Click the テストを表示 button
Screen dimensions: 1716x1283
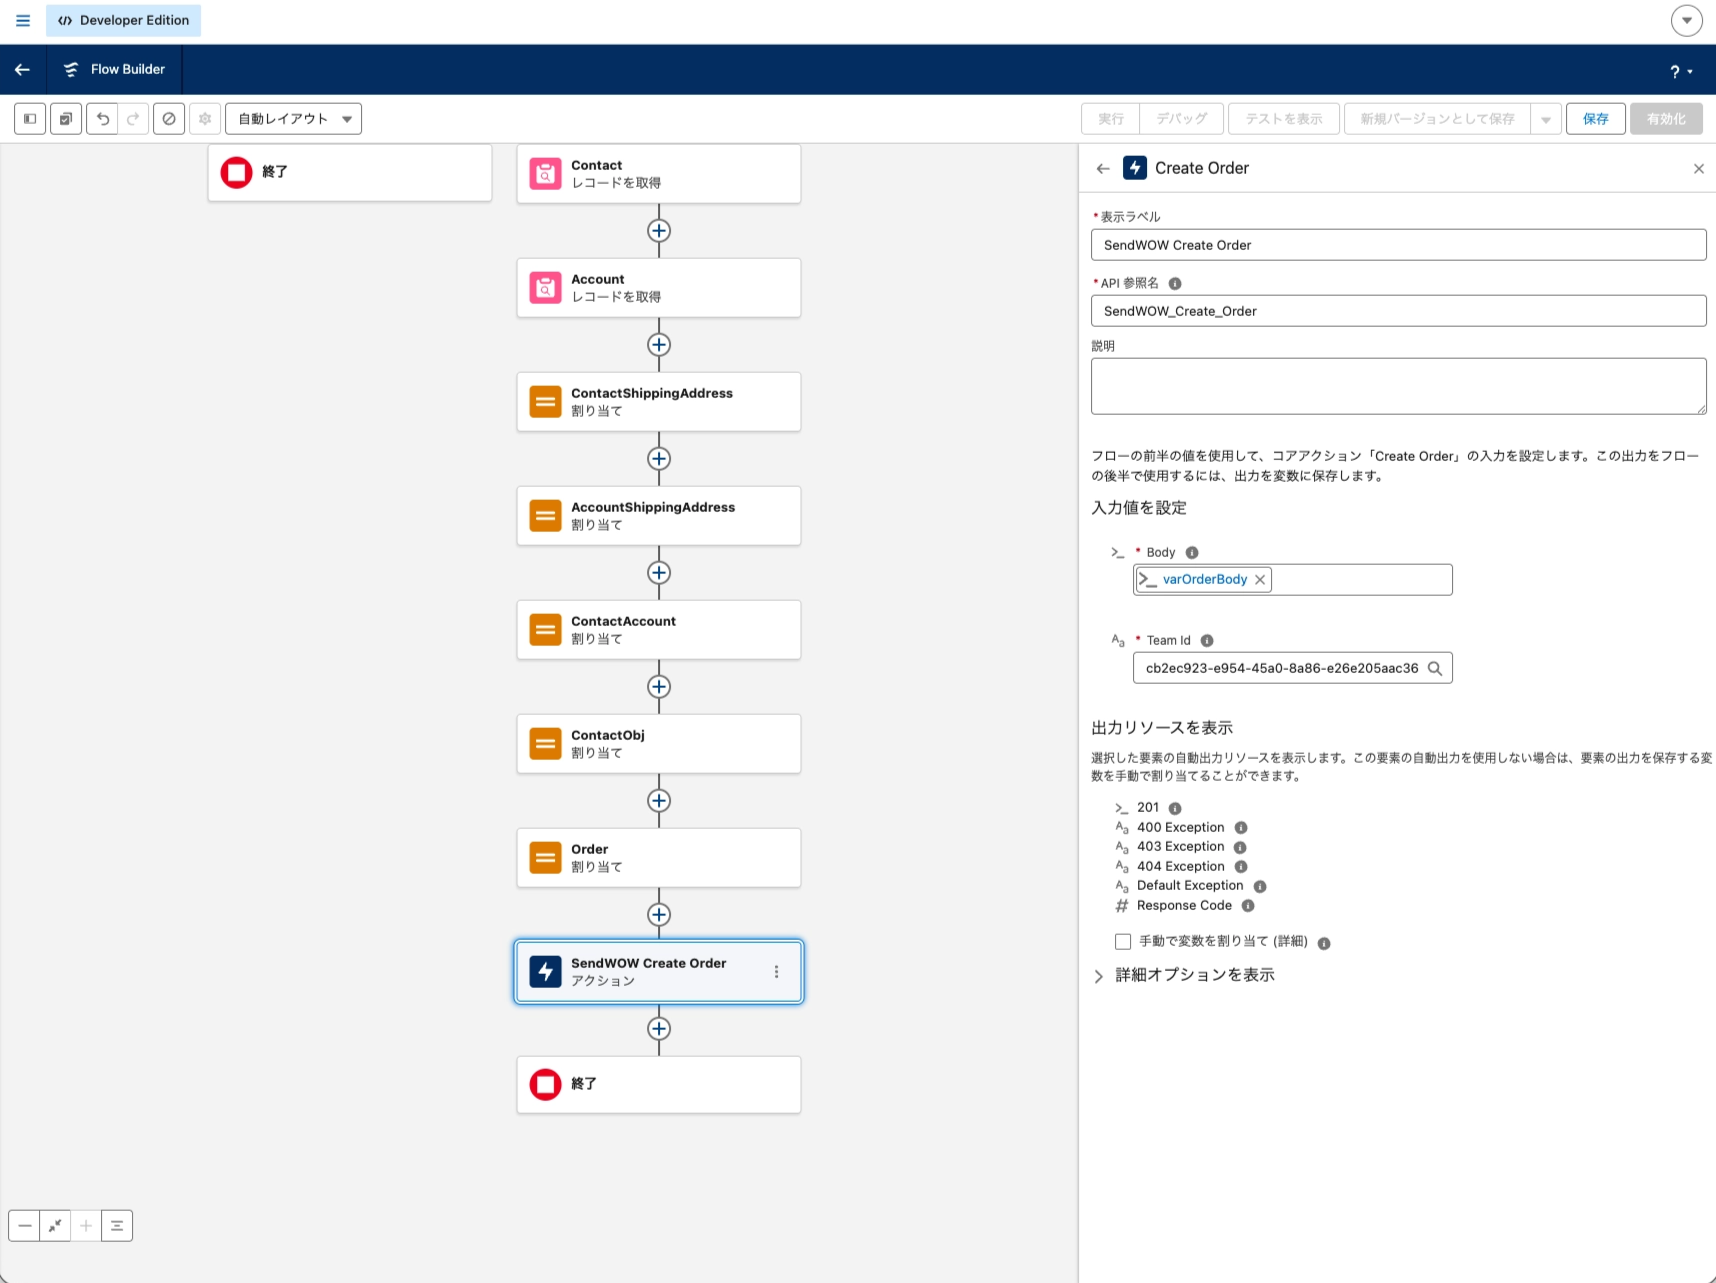coord(1284,119)
